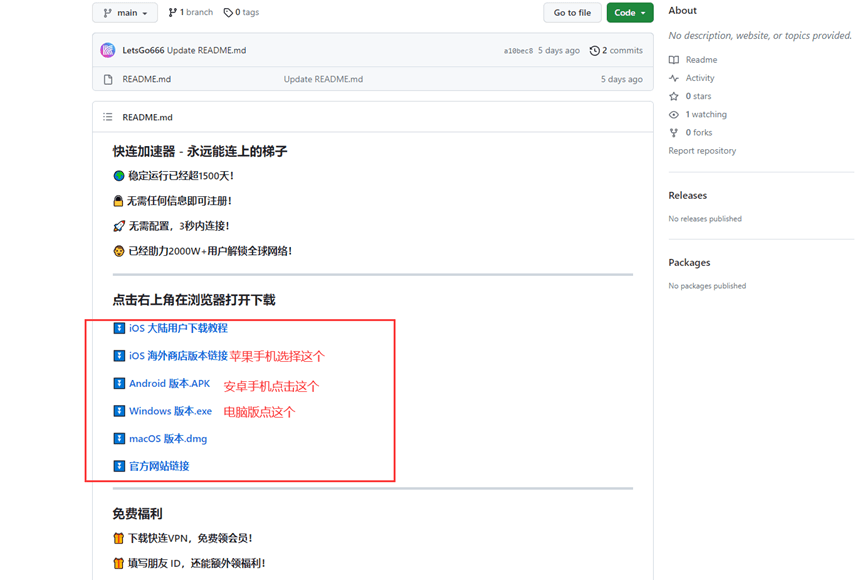View the 0 forks link
The image size is (865, 580).
[x=699, y=132]
